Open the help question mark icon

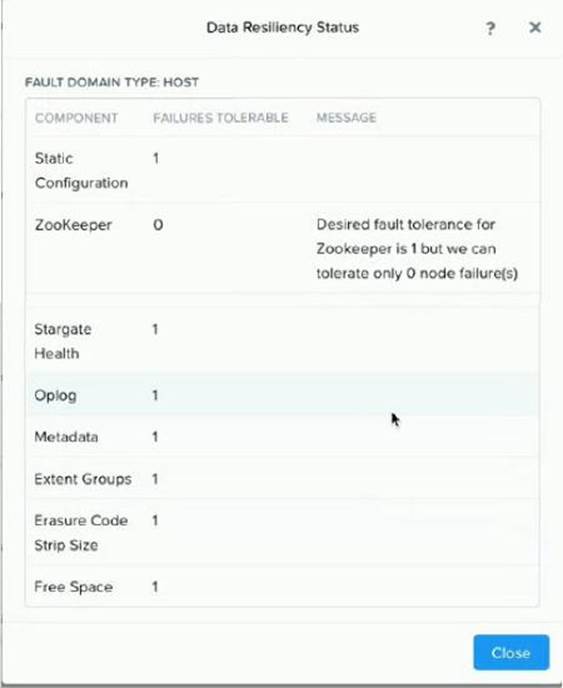coord(490,29)
